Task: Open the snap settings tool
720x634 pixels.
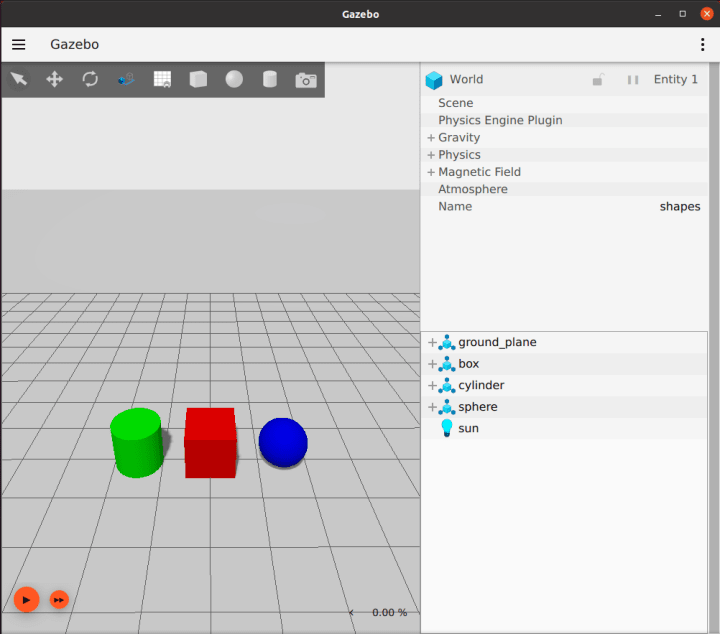Action: pos(126,79)
